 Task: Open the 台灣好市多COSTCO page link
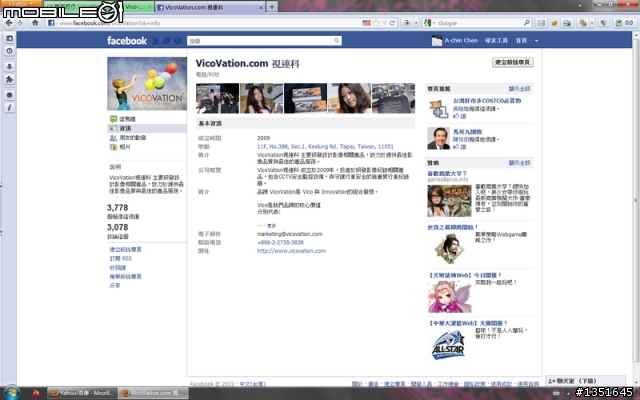point(487,100)
